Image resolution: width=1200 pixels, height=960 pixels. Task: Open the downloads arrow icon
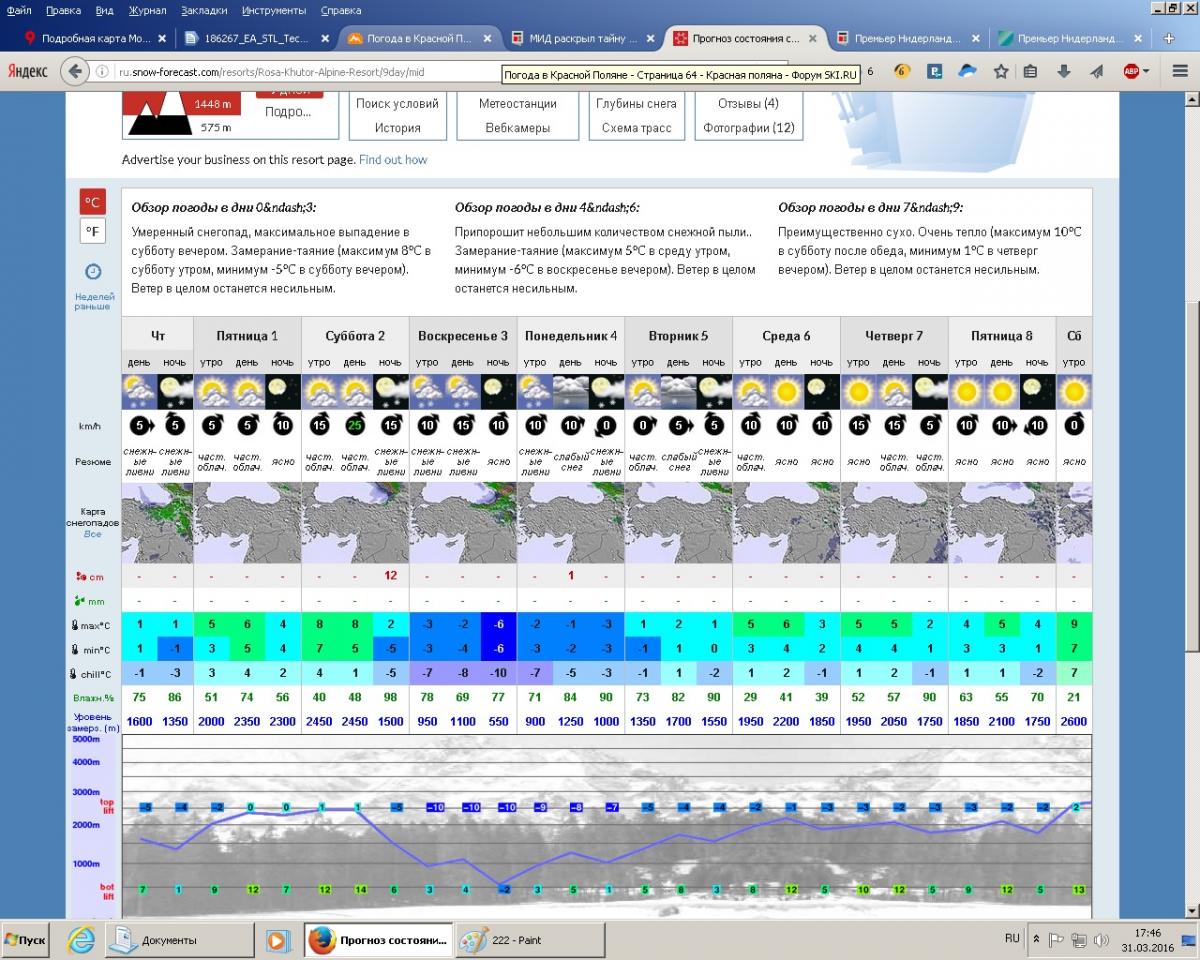point(1064,71)
